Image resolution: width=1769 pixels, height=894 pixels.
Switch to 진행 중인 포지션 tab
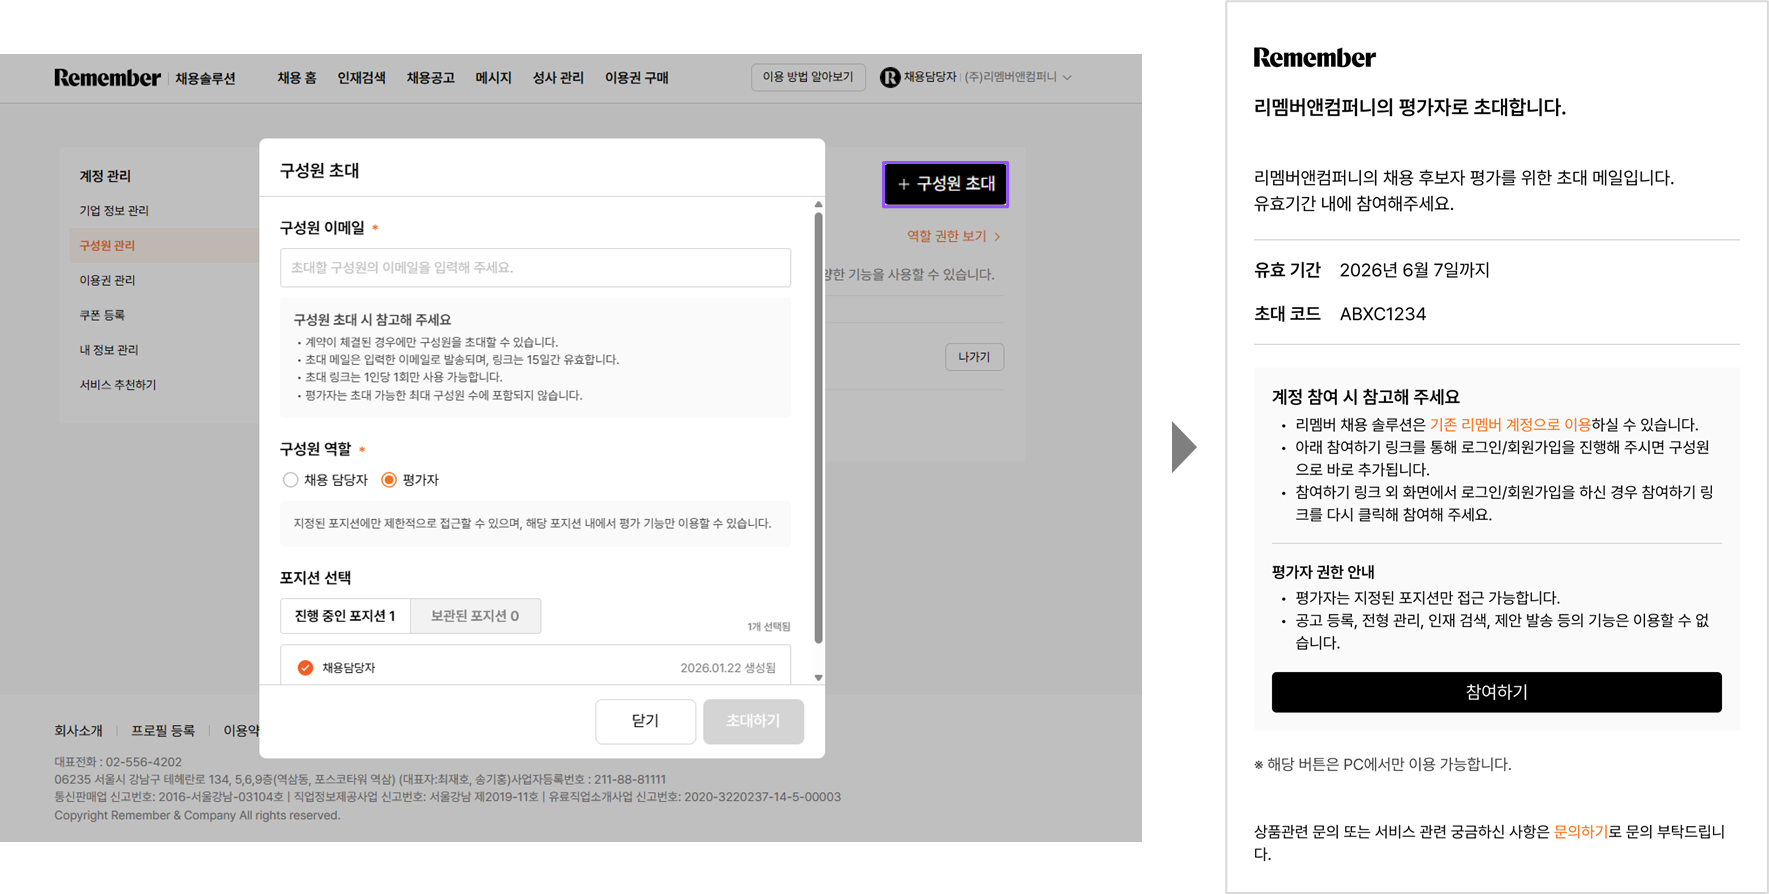pos(345,616)
